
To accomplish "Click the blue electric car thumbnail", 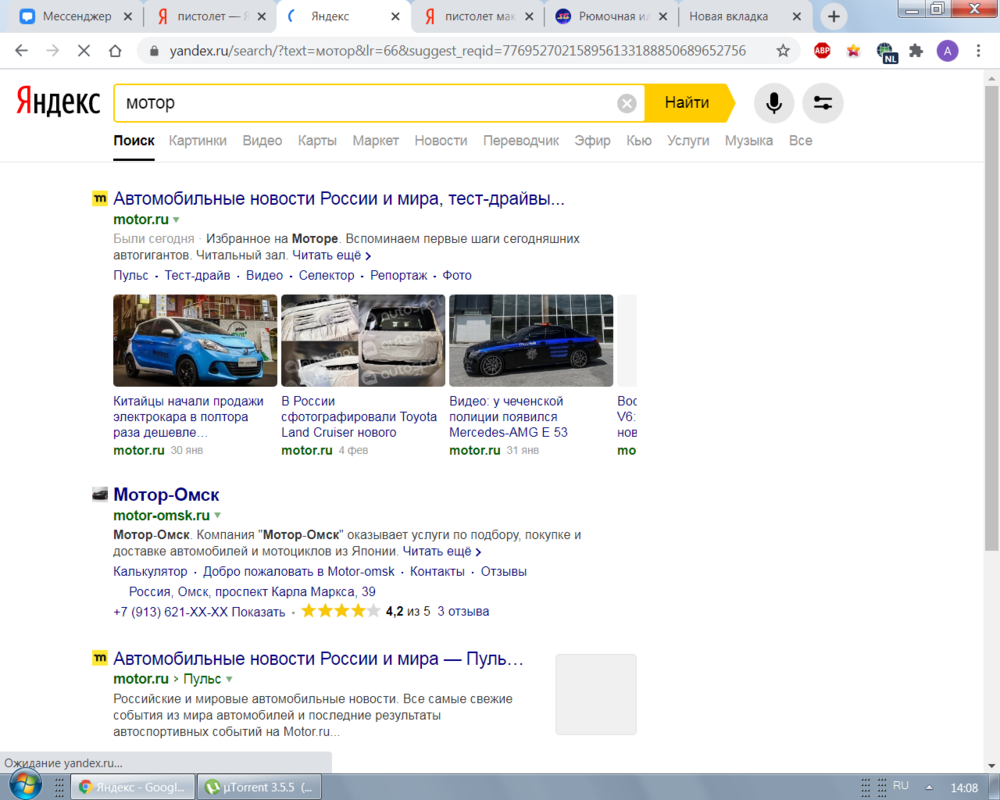I will (195, 341).
